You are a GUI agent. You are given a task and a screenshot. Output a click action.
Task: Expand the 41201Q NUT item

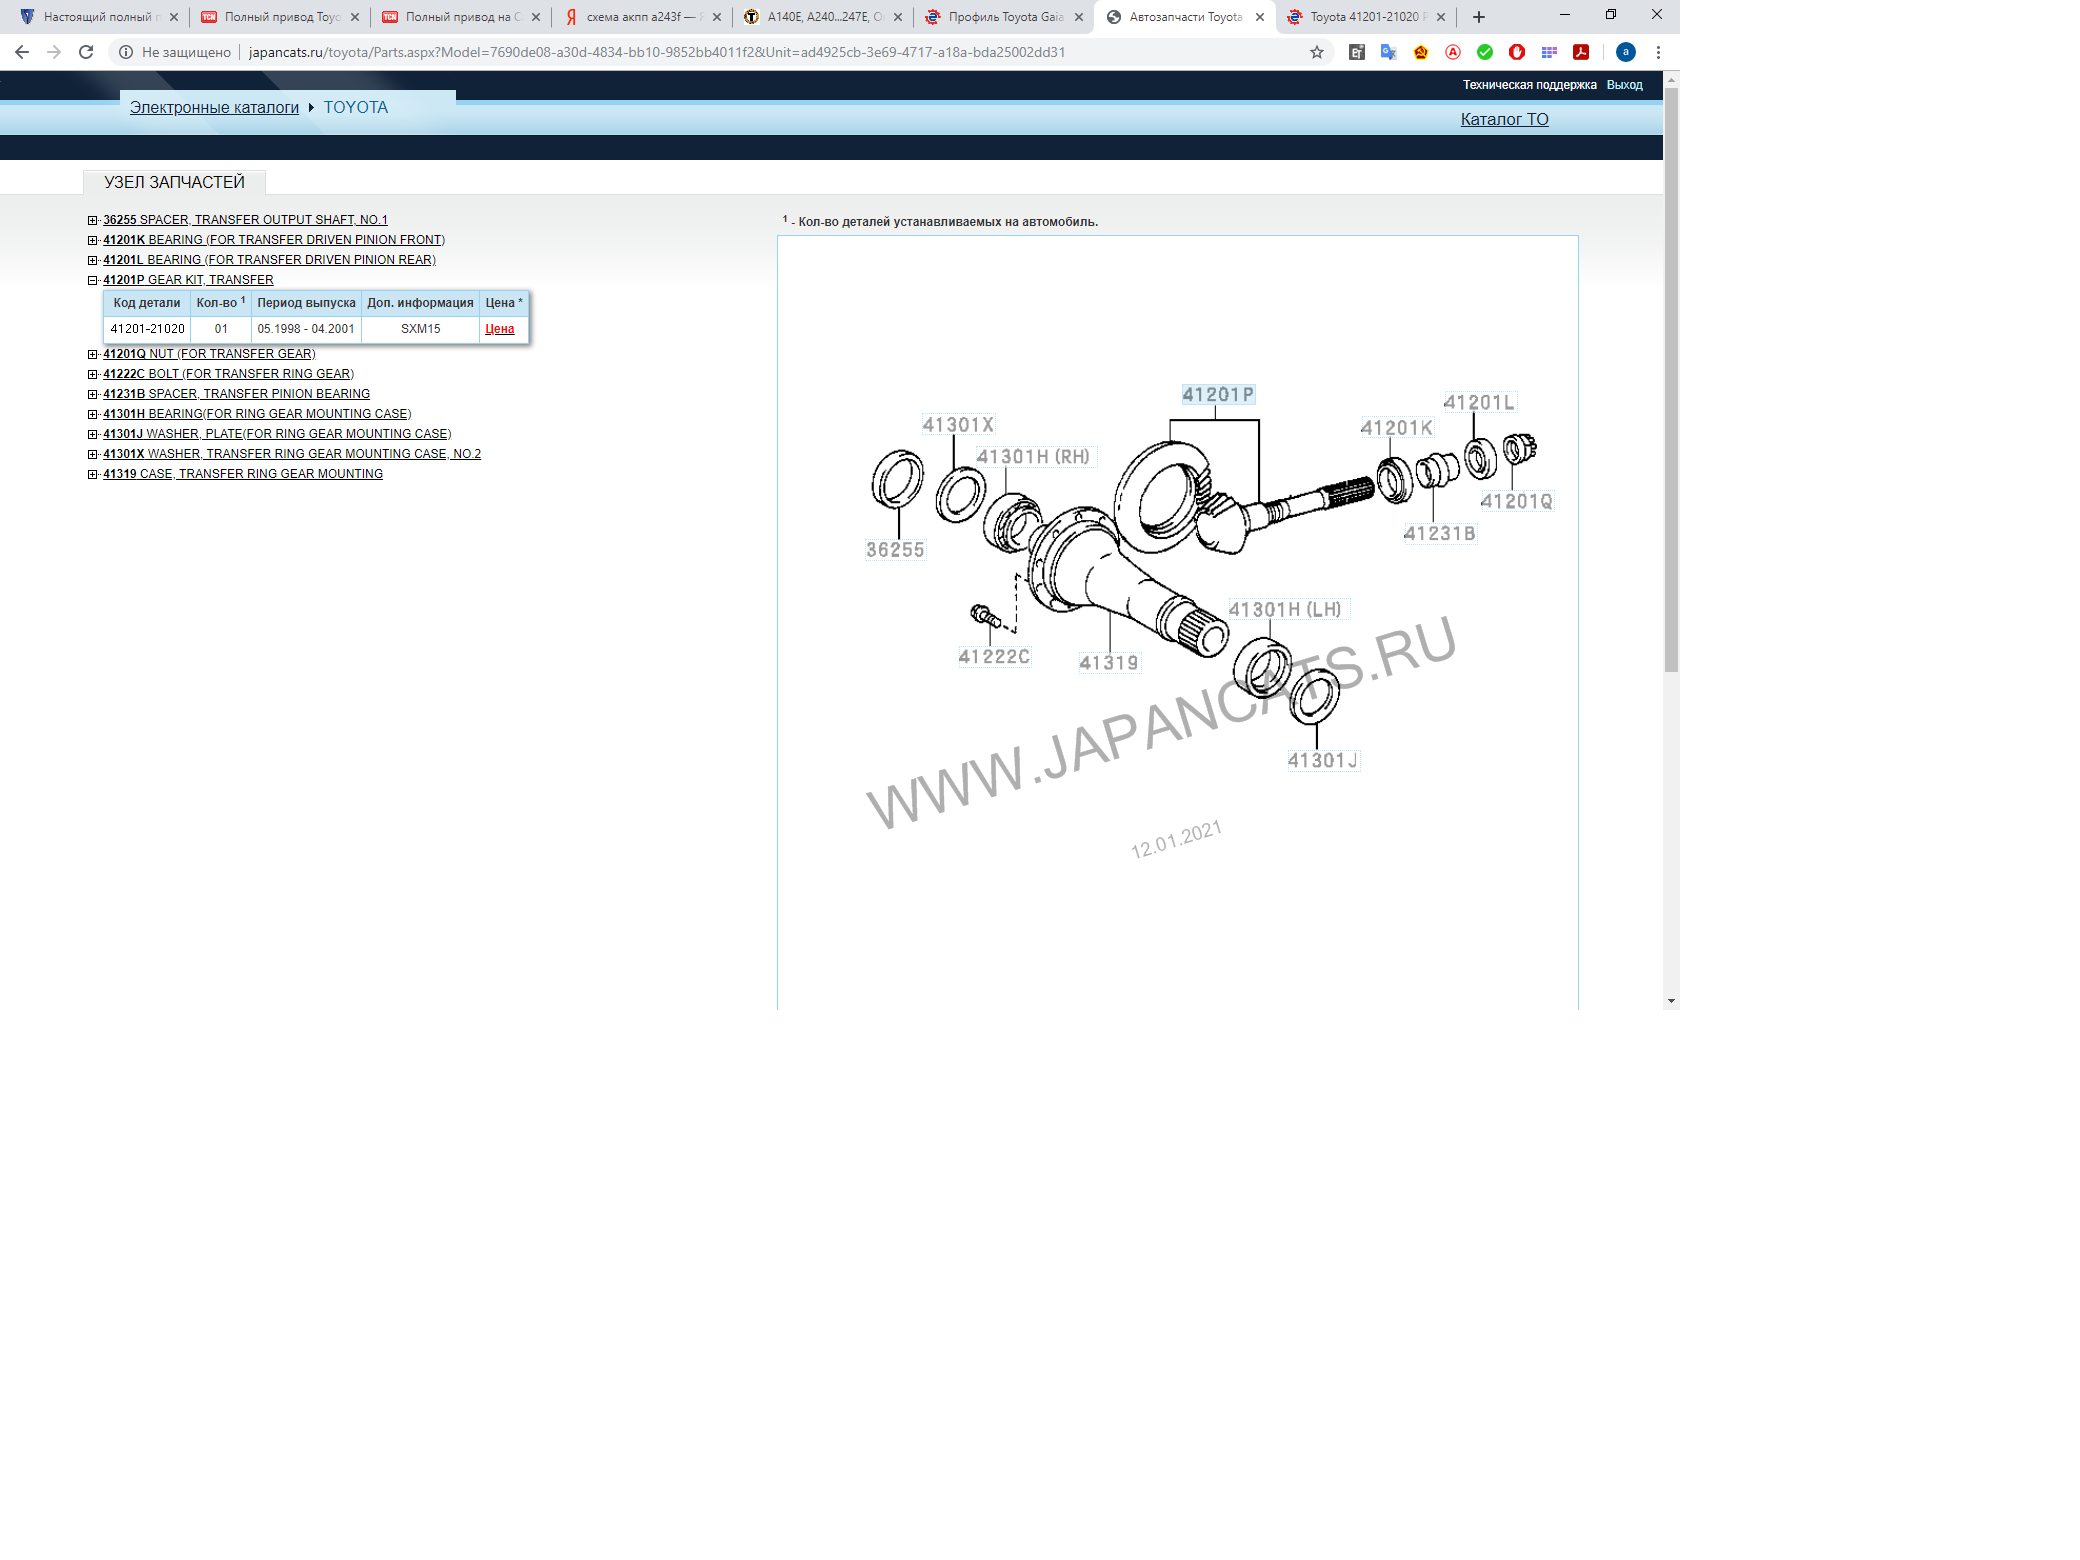coord(93,354)
